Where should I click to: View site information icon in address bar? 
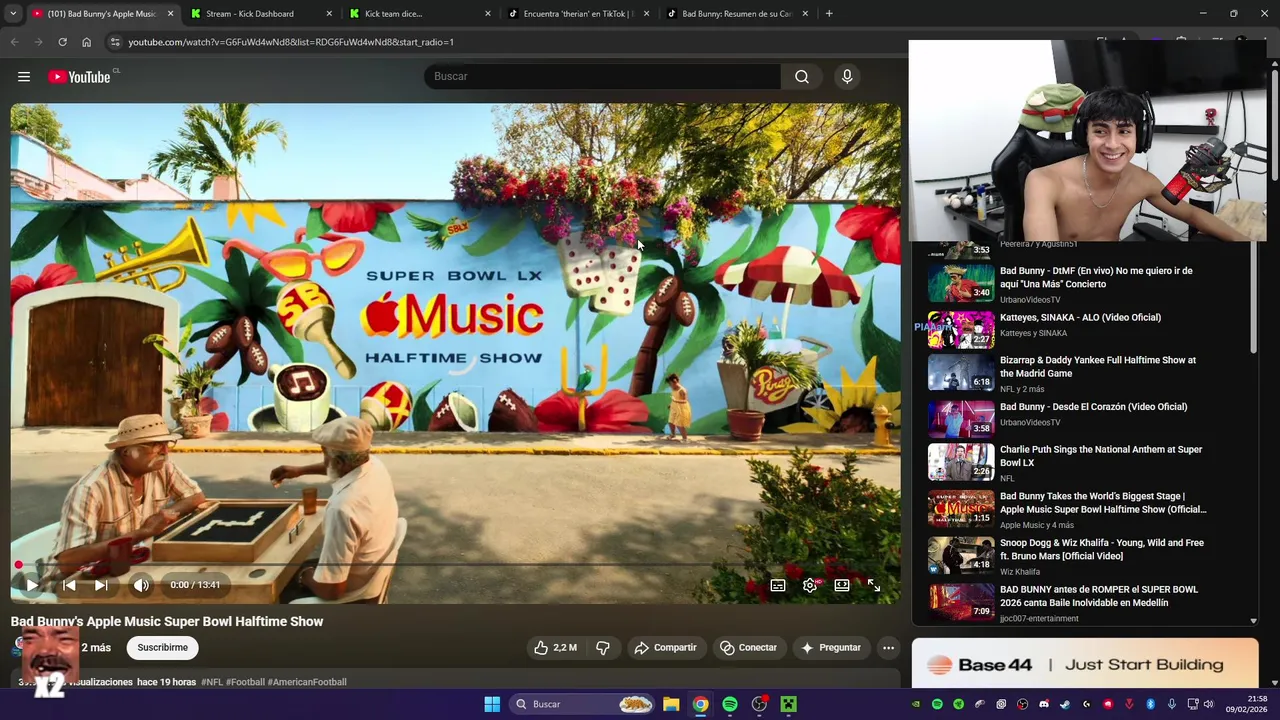(x=115, y=42)
